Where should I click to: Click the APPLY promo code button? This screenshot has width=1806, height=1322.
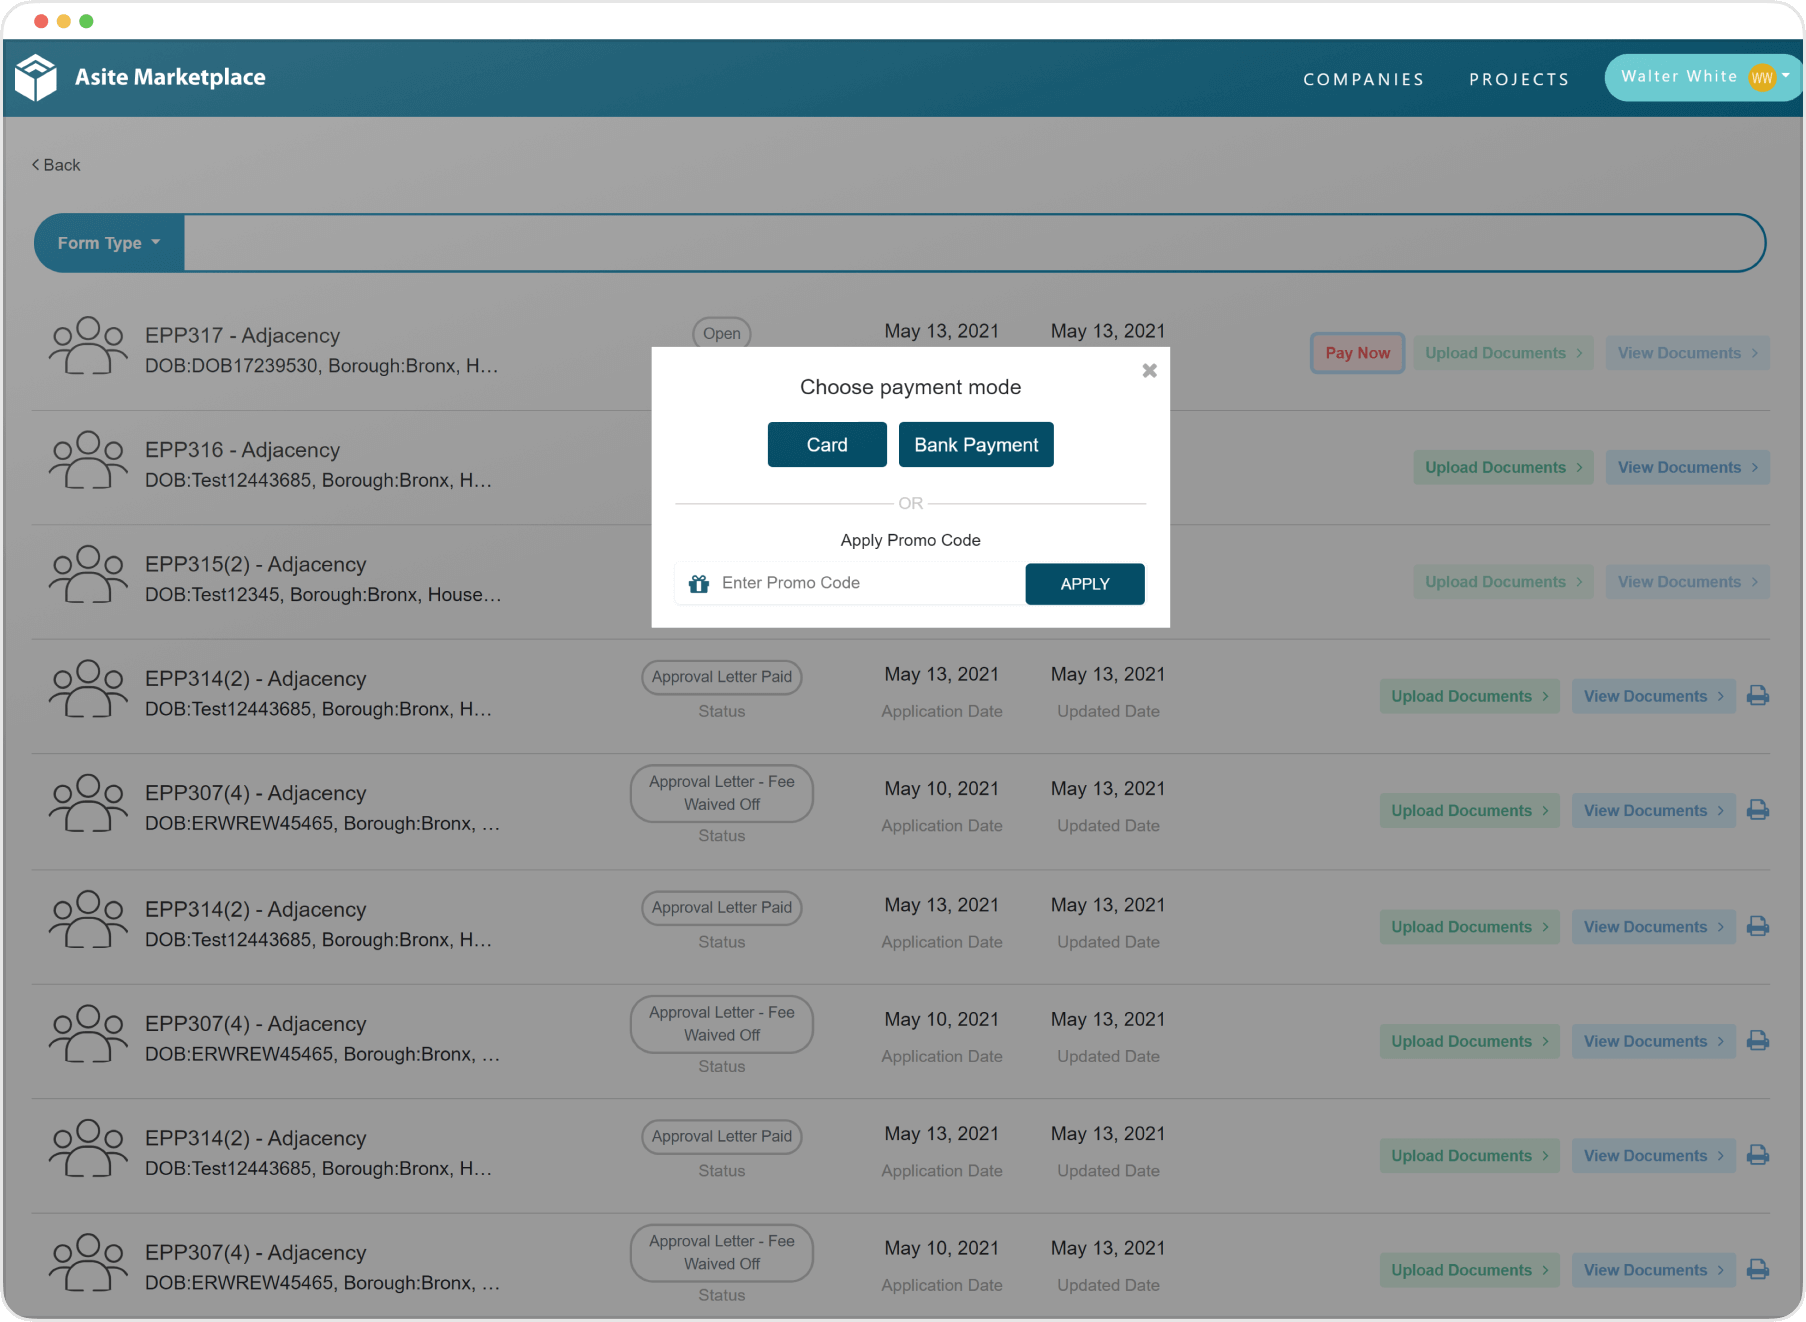point(1084,583)
